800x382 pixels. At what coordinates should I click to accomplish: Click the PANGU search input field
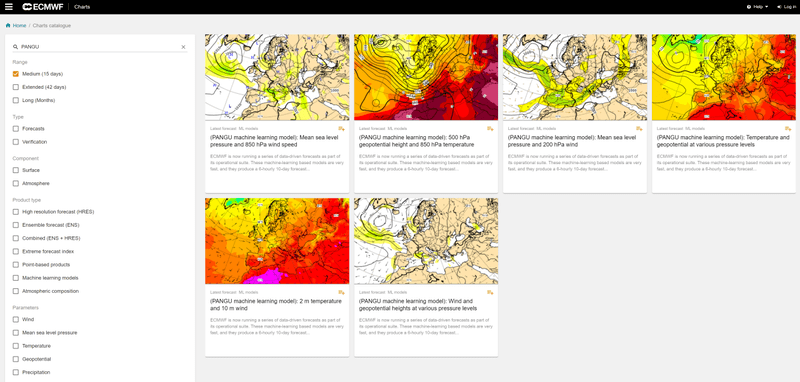coord(99,47)
